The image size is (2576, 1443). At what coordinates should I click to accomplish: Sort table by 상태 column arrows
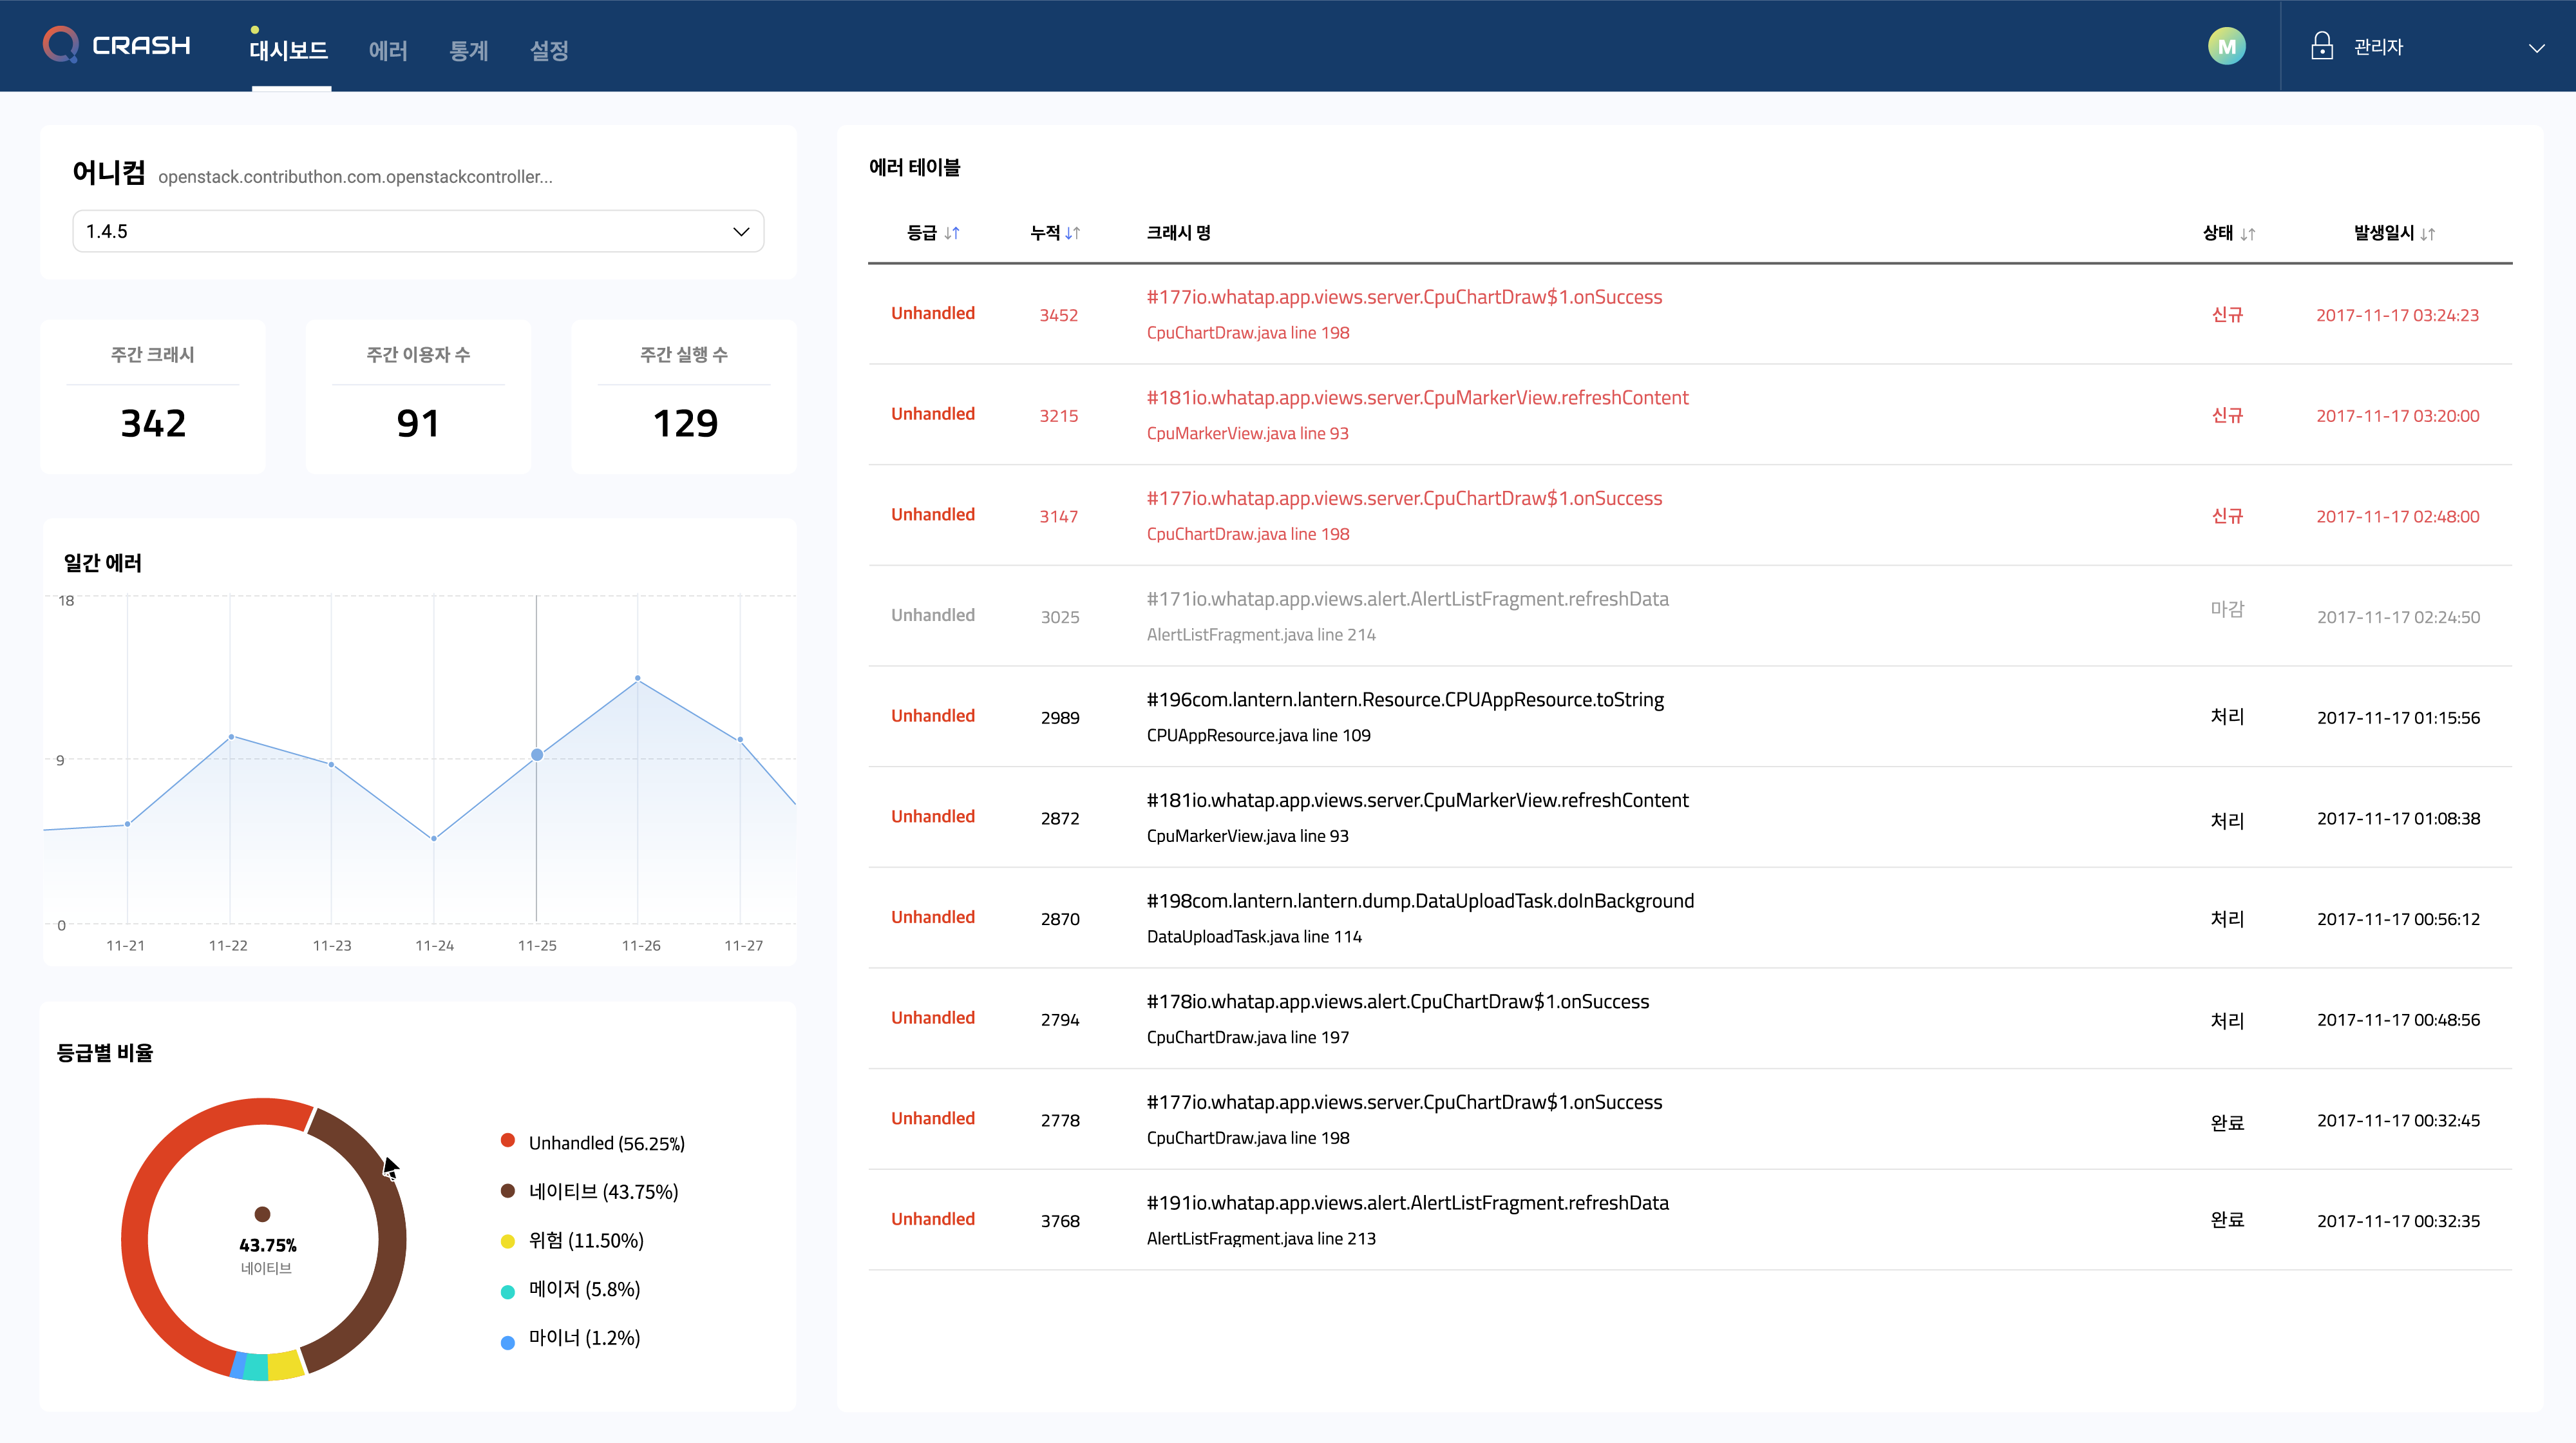(x=2248, y=234)
